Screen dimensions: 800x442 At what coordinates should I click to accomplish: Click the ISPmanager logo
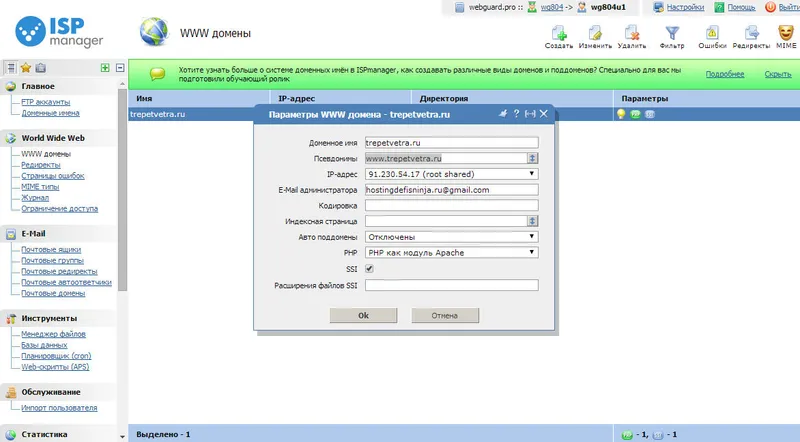point(59,32)
